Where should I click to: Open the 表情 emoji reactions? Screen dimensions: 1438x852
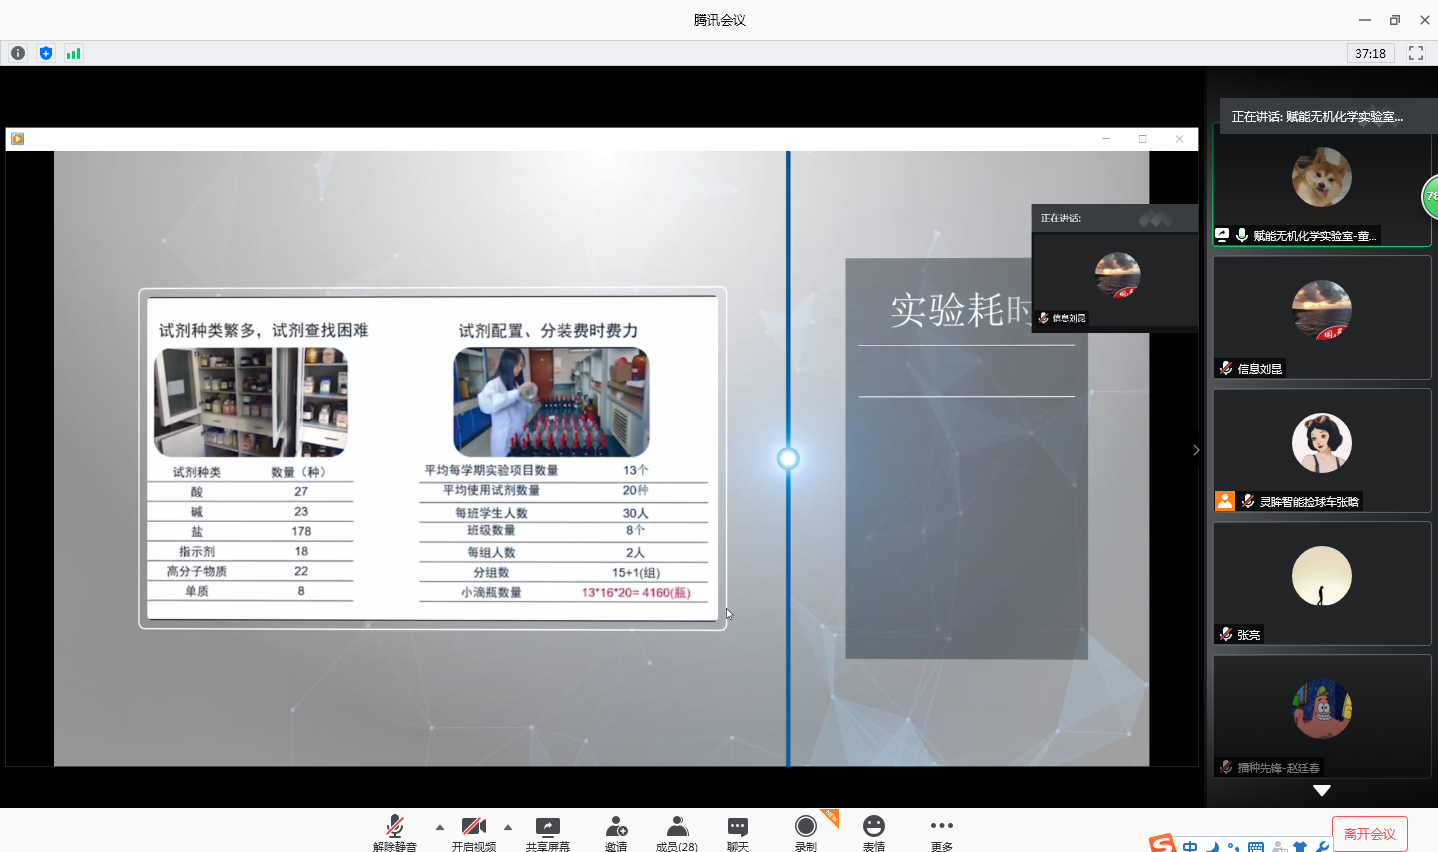click(x=874, y=830)
